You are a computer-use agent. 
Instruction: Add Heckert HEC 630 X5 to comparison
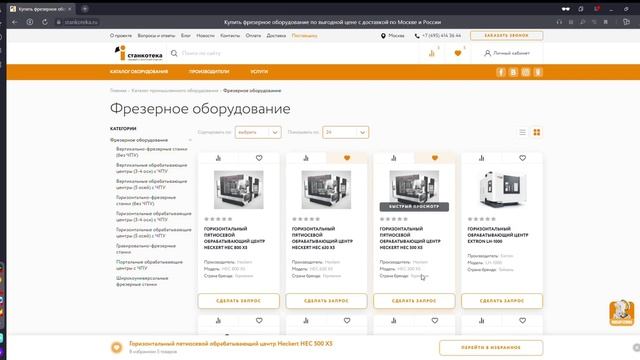point(306,158)
